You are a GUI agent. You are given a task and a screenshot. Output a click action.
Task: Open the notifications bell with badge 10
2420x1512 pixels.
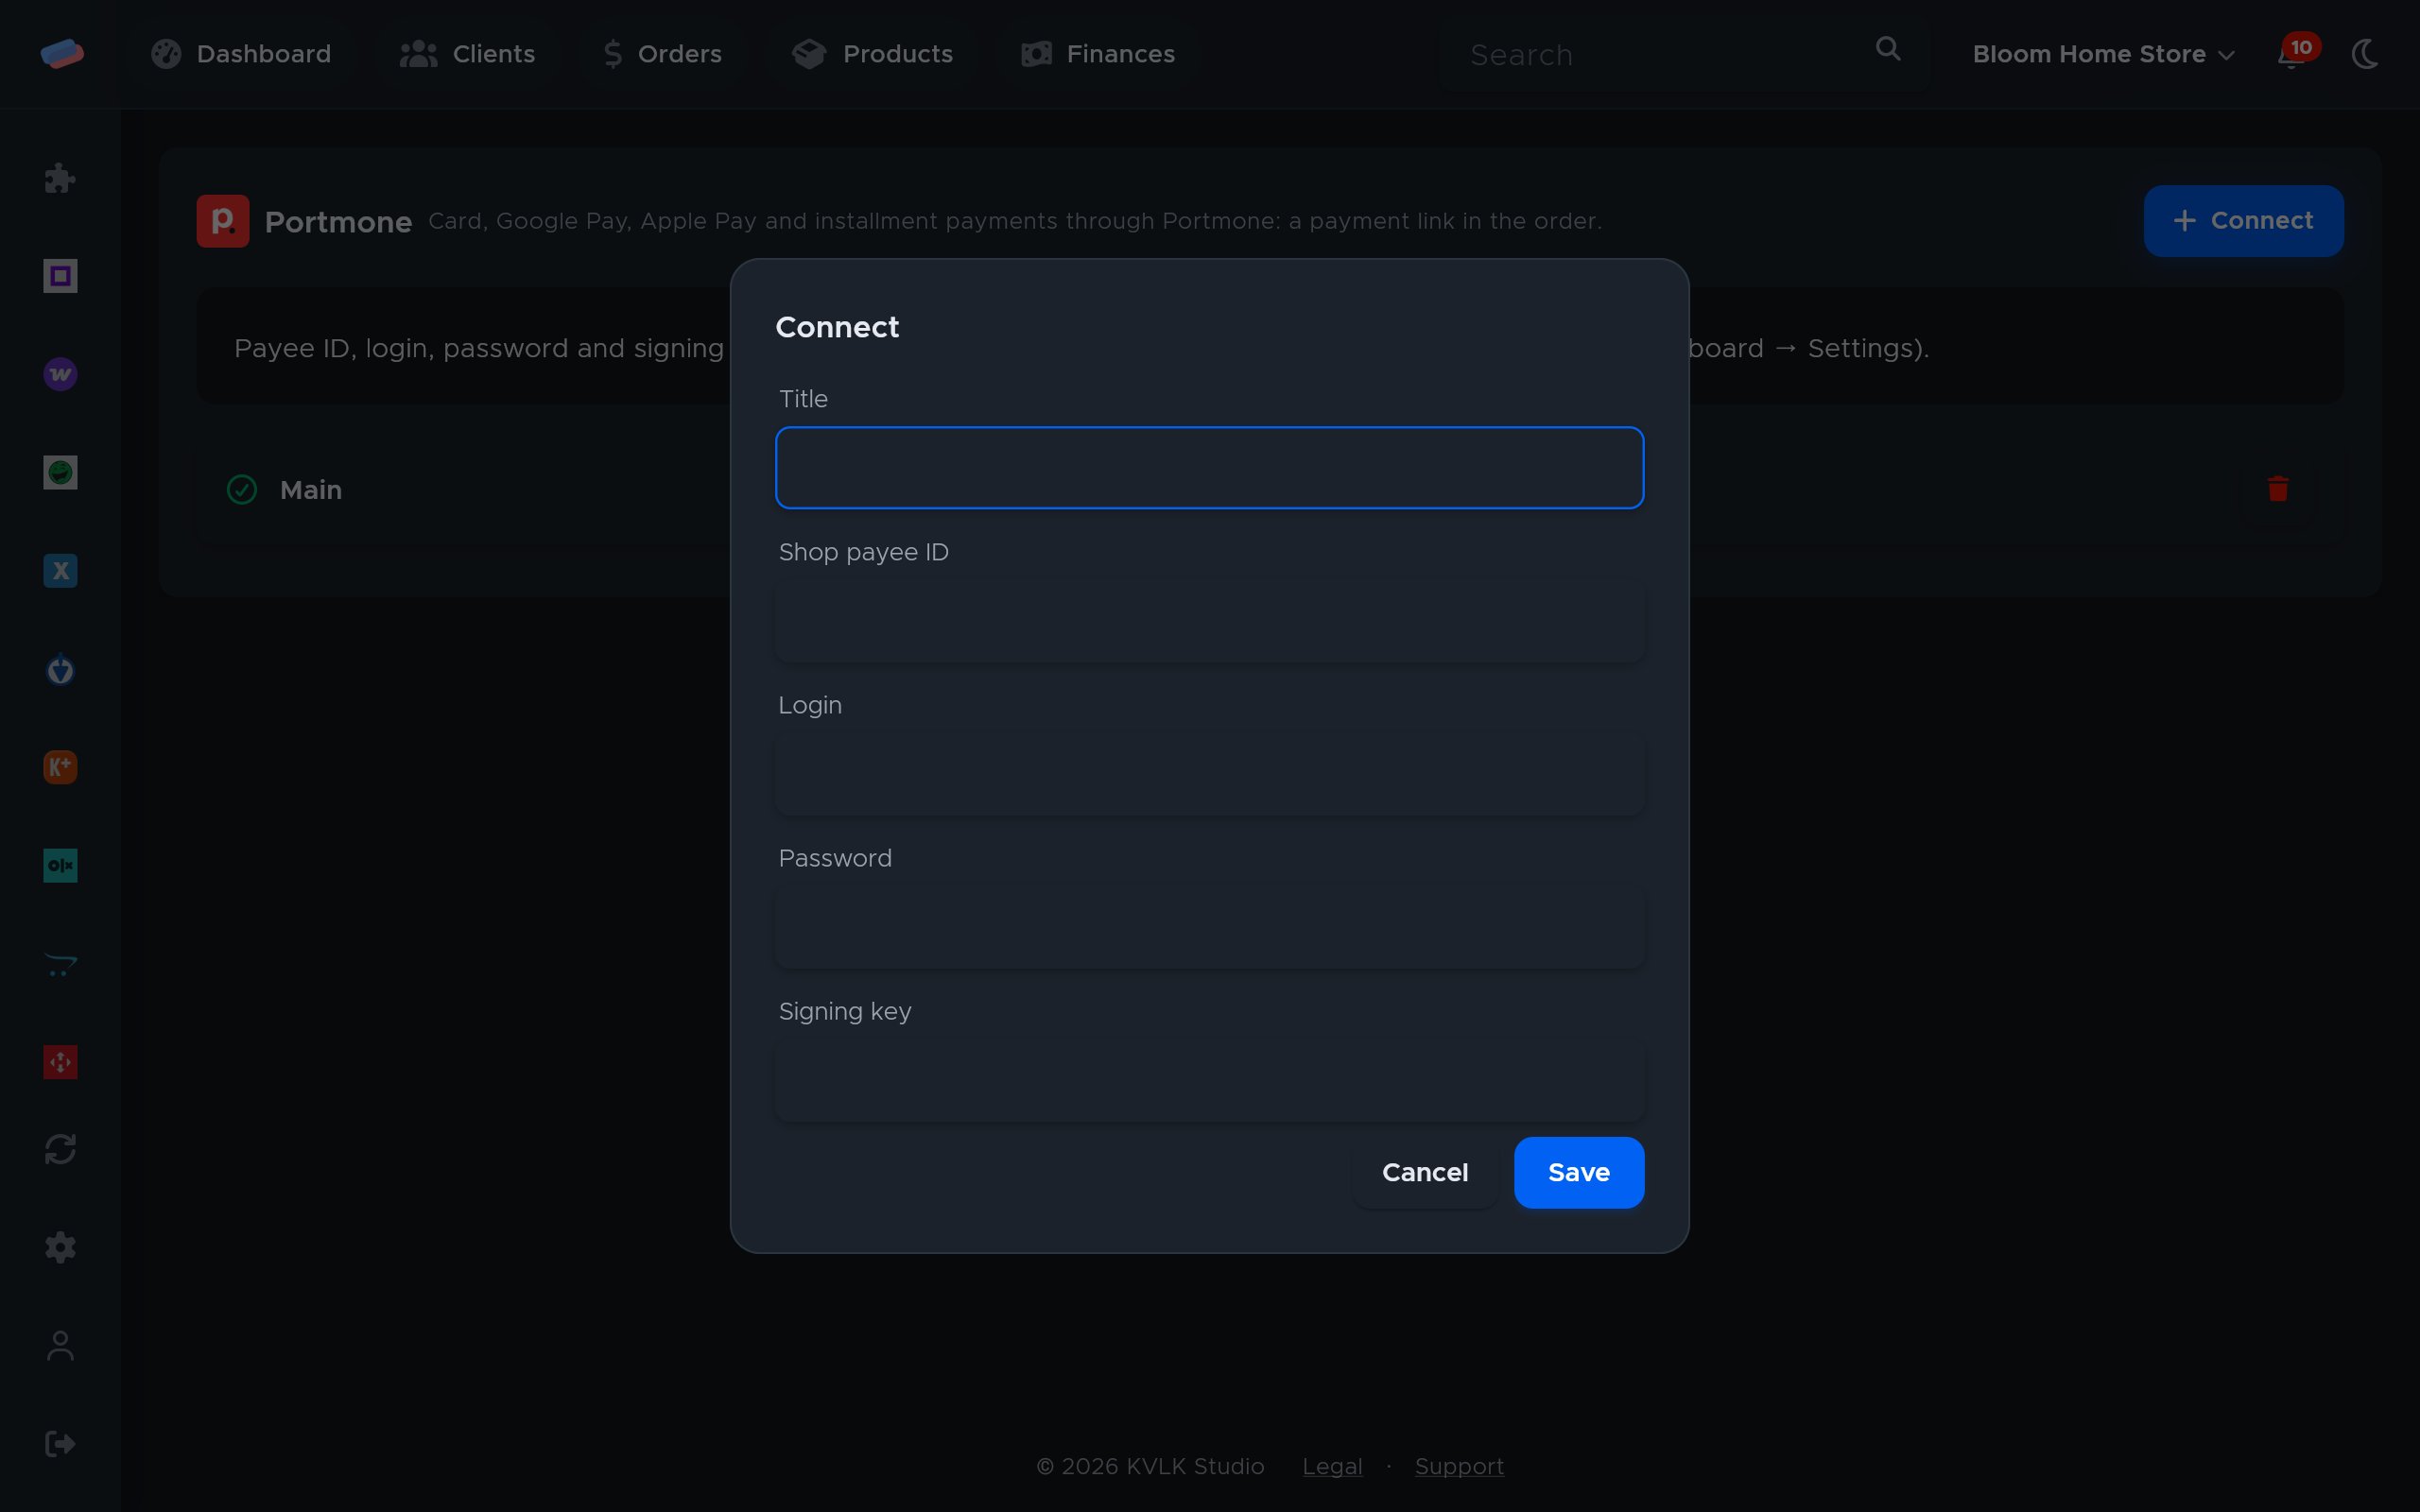point(2296,52)
